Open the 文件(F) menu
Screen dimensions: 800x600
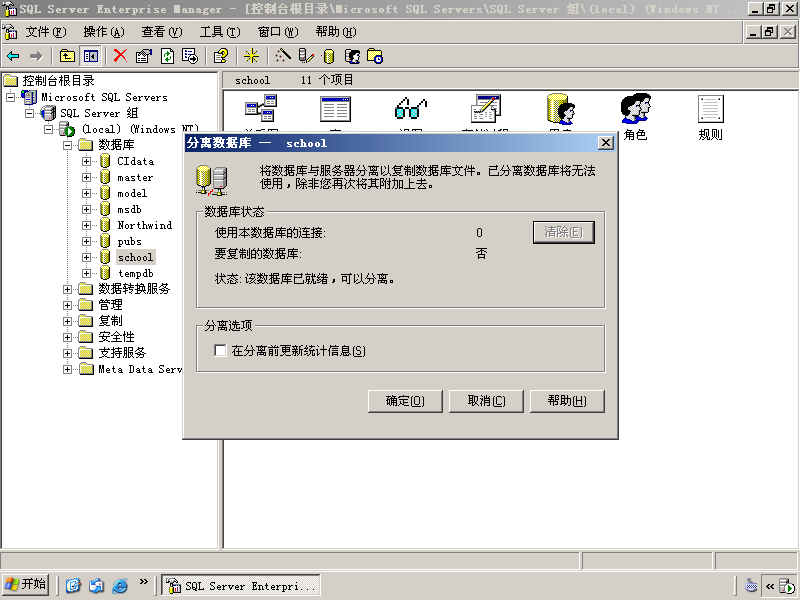[46, 32]
